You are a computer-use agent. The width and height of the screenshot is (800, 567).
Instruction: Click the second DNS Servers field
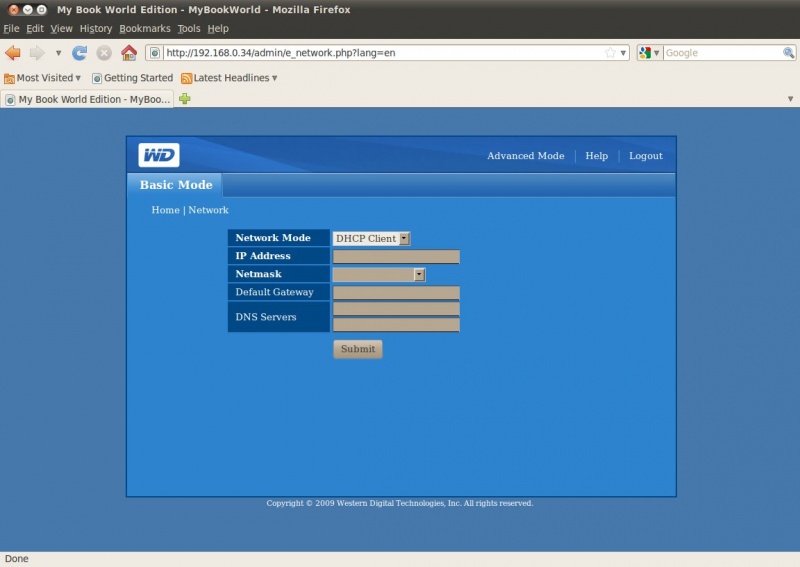pos(396,325)
